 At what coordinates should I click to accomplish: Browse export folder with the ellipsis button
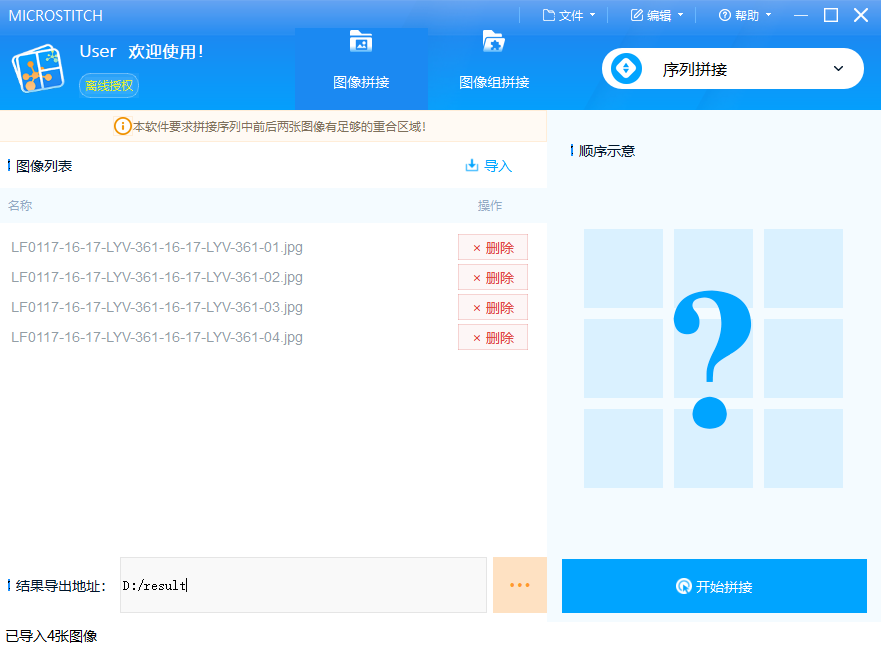[519, 585]
